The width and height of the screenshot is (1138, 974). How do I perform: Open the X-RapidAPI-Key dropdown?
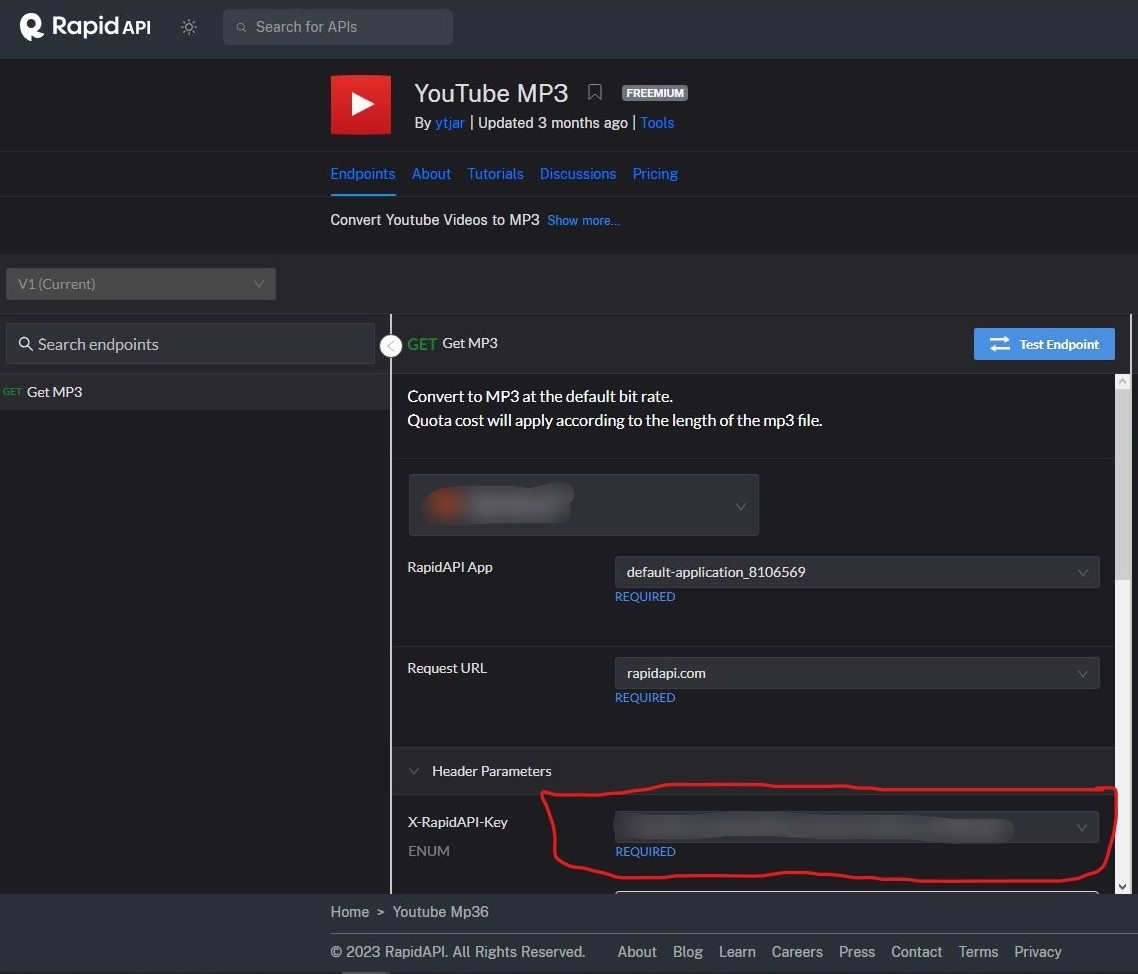856,827
